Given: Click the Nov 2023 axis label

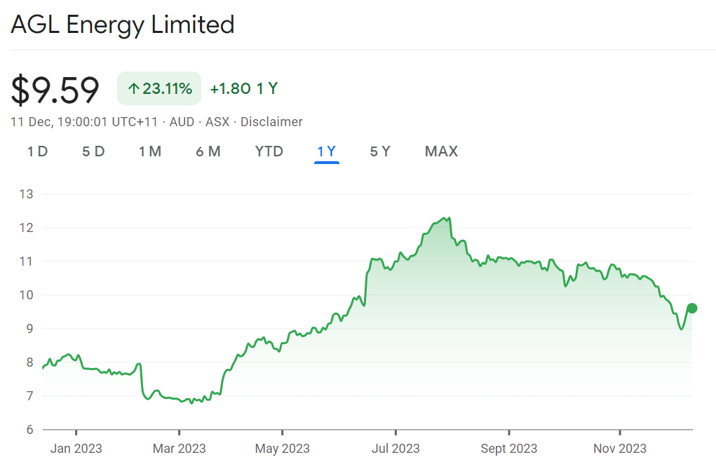Looking at the screenshot, I should click(x=620, y=449).
